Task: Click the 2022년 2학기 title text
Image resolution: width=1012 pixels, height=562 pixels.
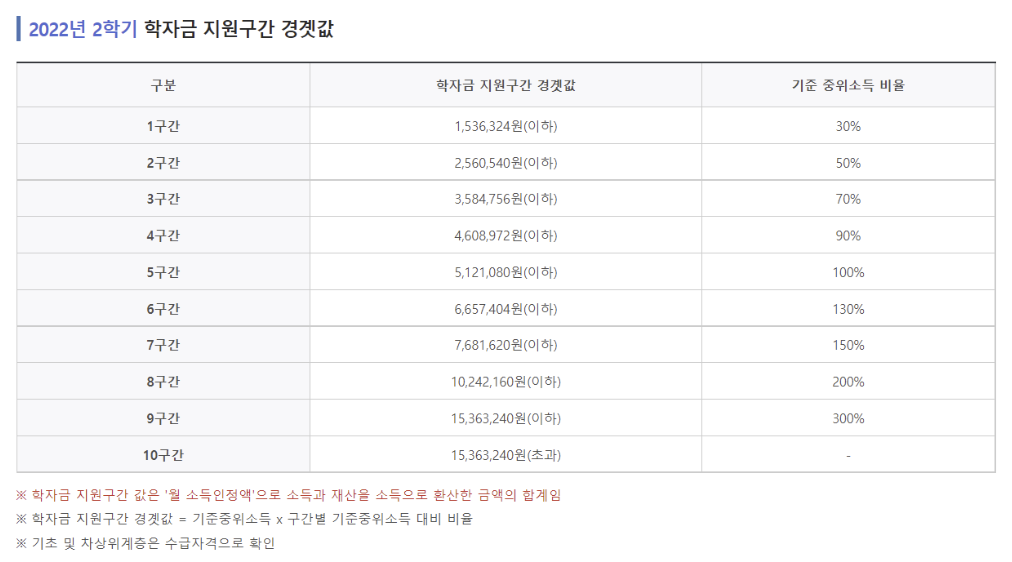Action: [83, 29]
